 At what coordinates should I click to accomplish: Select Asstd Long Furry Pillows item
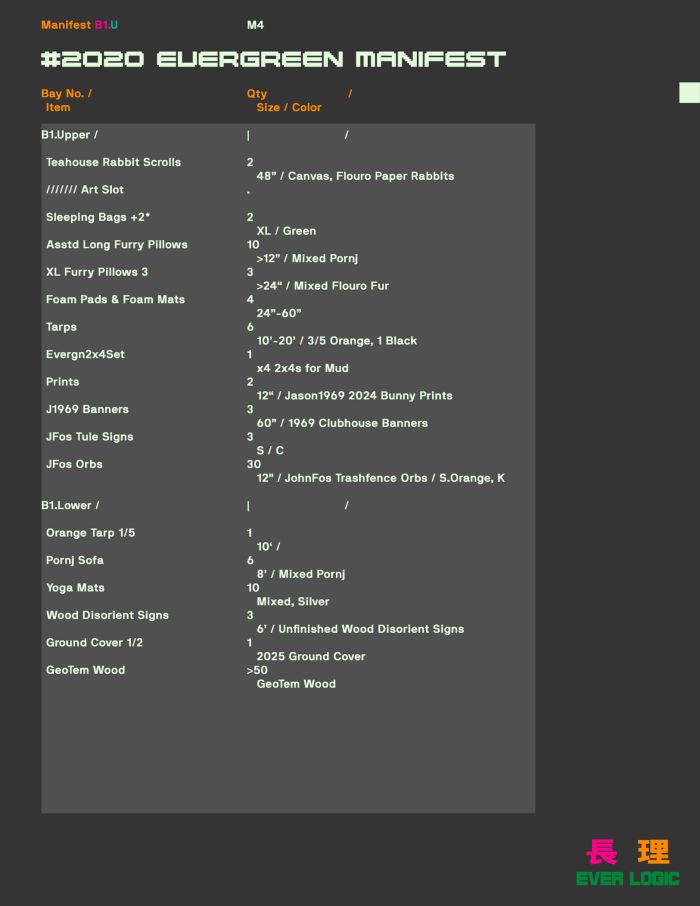coord(116,245)
